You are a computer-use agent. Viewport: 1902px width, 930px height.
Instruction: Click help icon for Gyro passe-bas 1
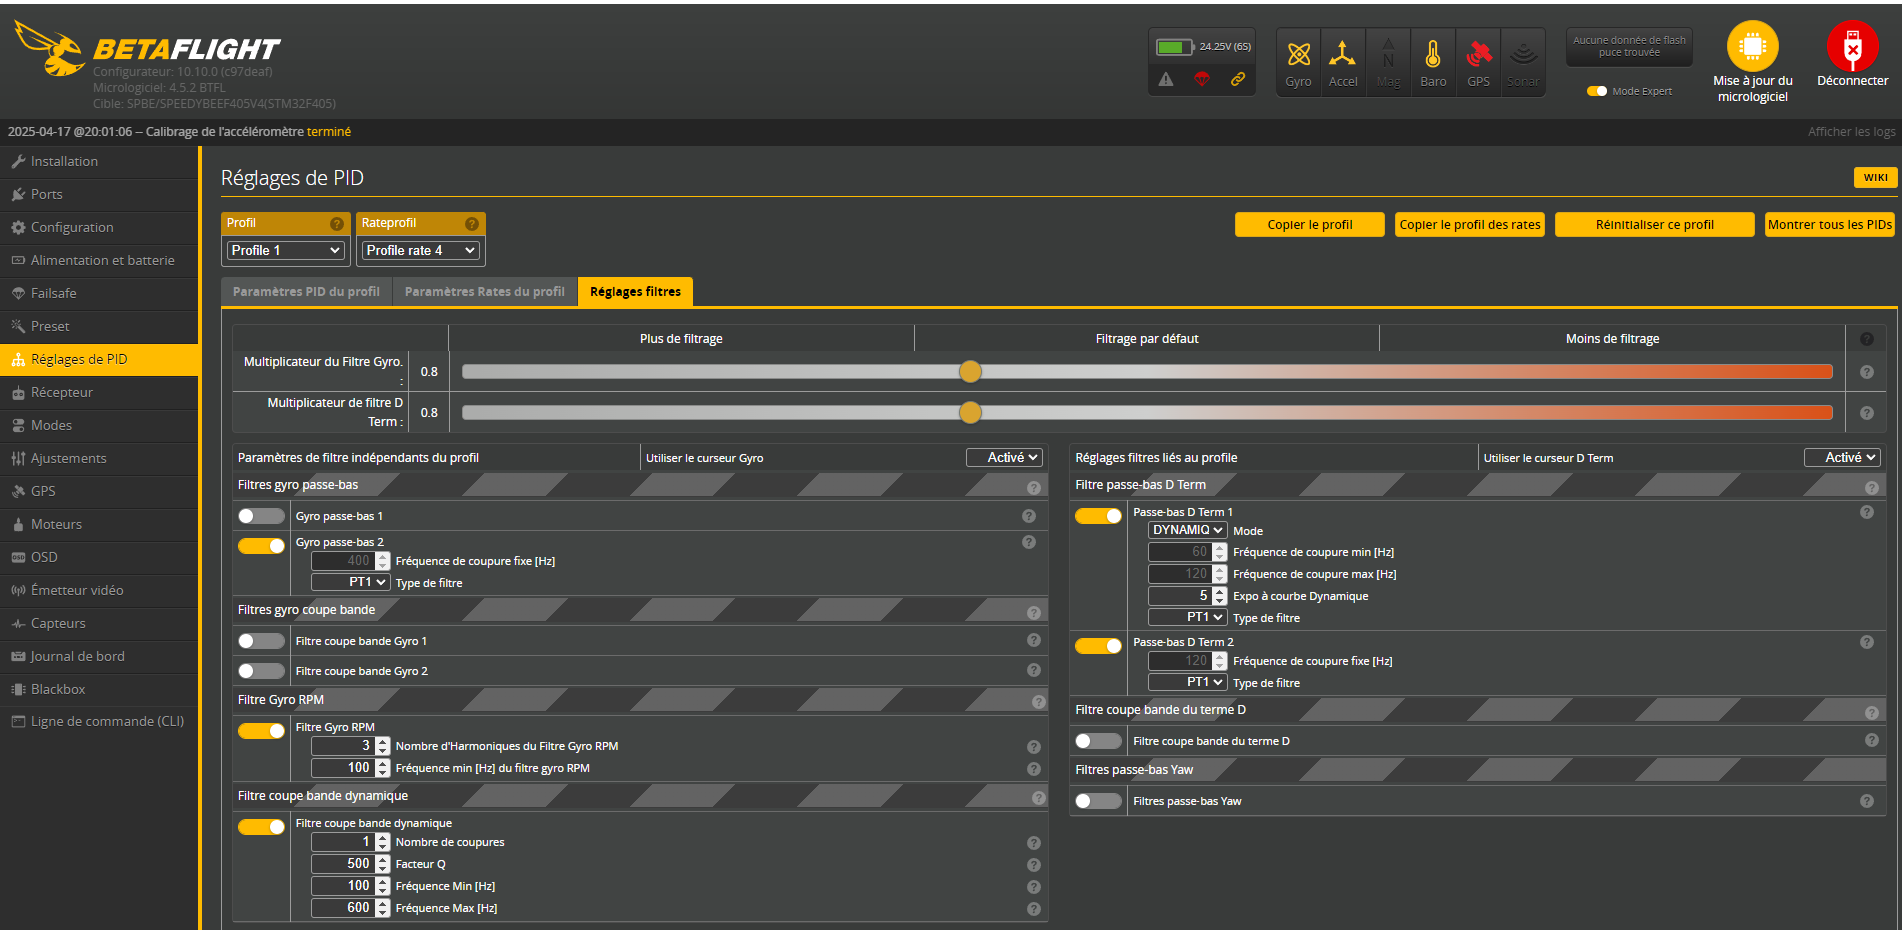pyautogui.click(x=1028, y=516)
